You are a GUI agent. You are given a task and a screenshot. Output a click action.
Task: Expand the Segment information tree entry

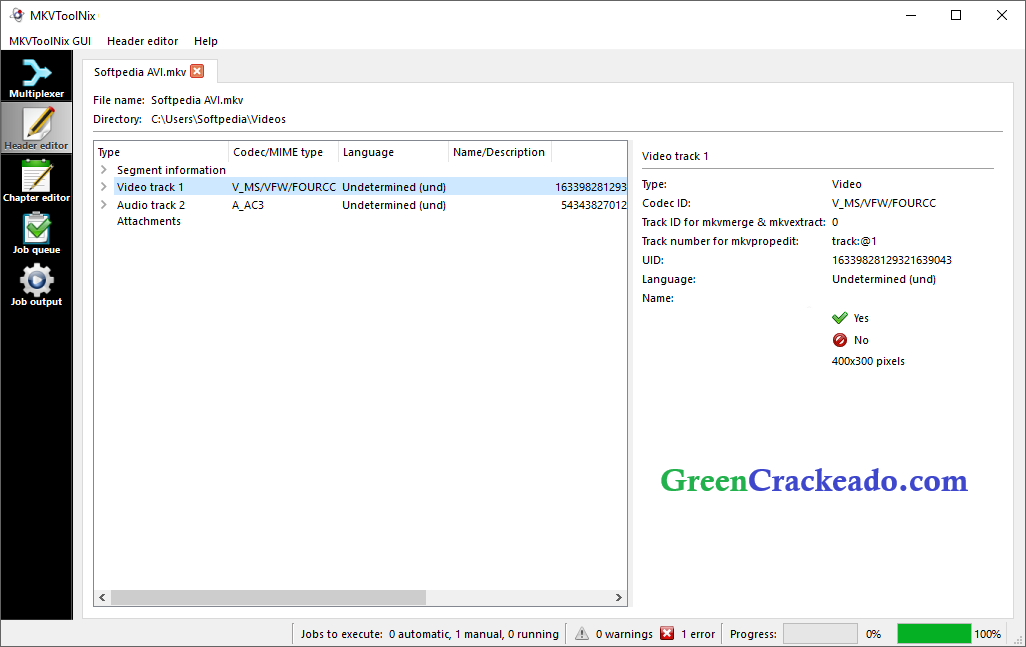pyautogui.click(x=104, y=169)
